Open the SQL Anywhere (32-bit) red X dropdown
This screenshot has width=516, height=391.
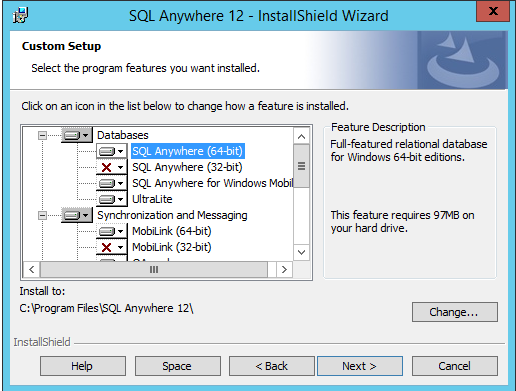click(x=112, y=167)
